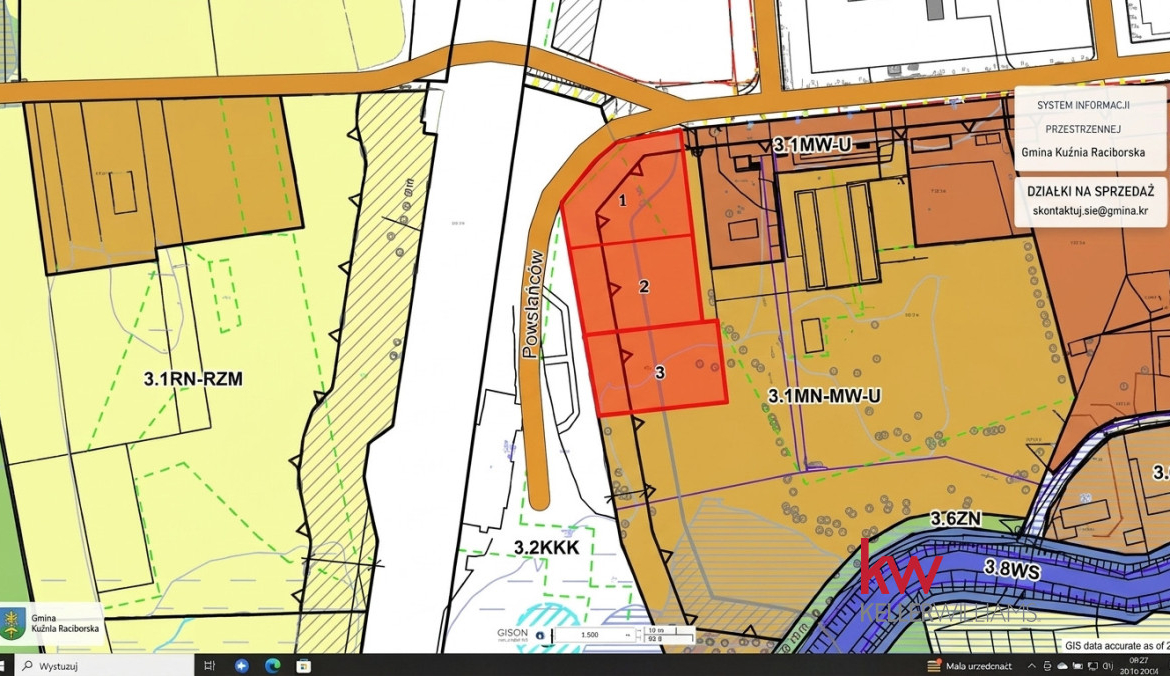This screenshot has height=676, width=1170.
Task: Launch Microsoft Edge from the taskbar
Action: [x=272, y=665]
